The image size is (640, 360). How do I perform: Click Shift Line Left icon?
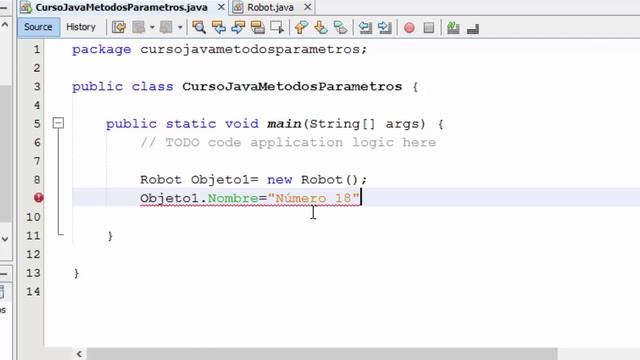(x=365, y=27)
